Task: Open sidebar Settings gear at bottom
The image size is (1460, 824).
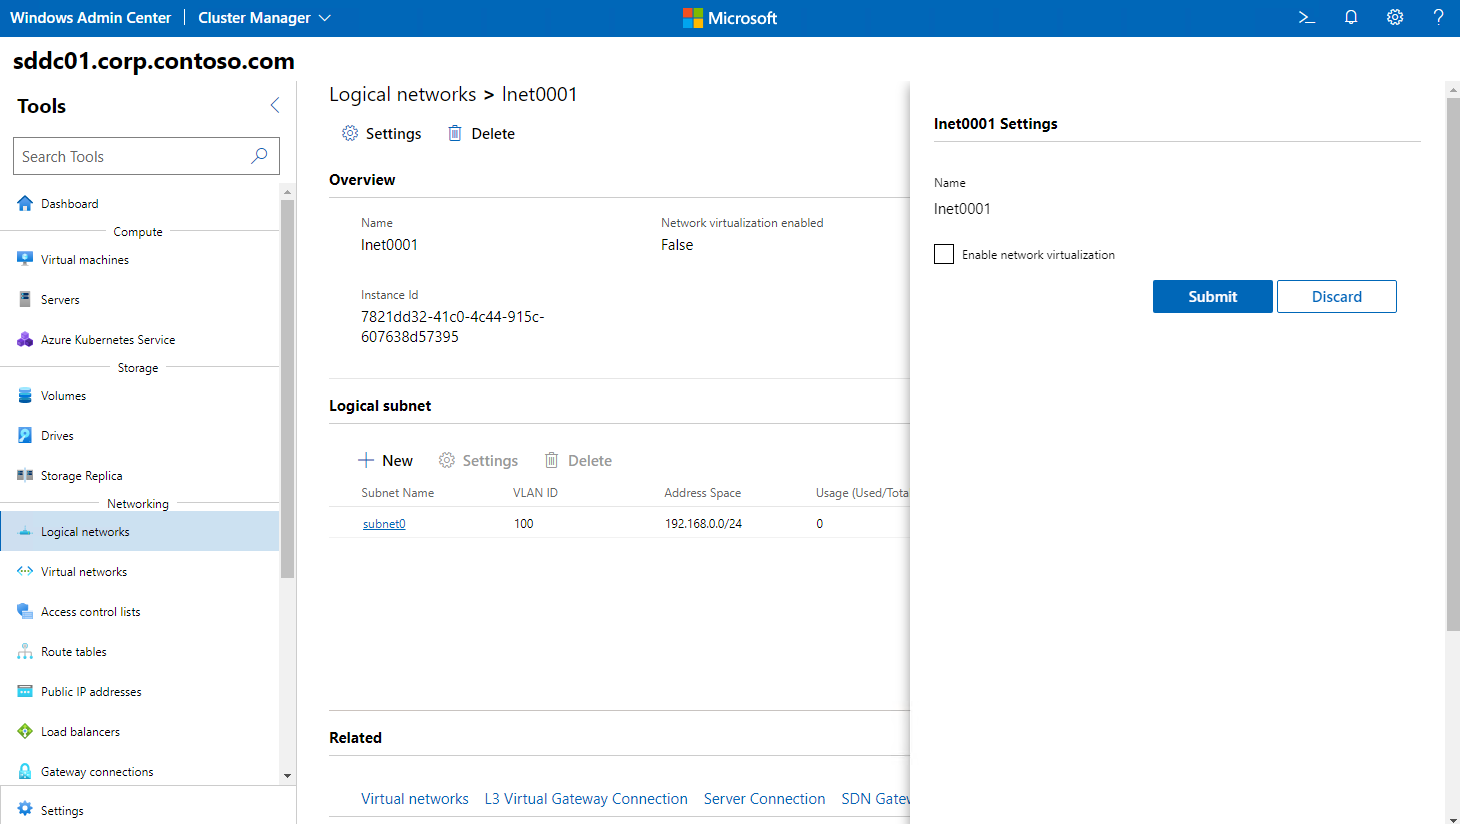Action: click(x=25, y=809)
